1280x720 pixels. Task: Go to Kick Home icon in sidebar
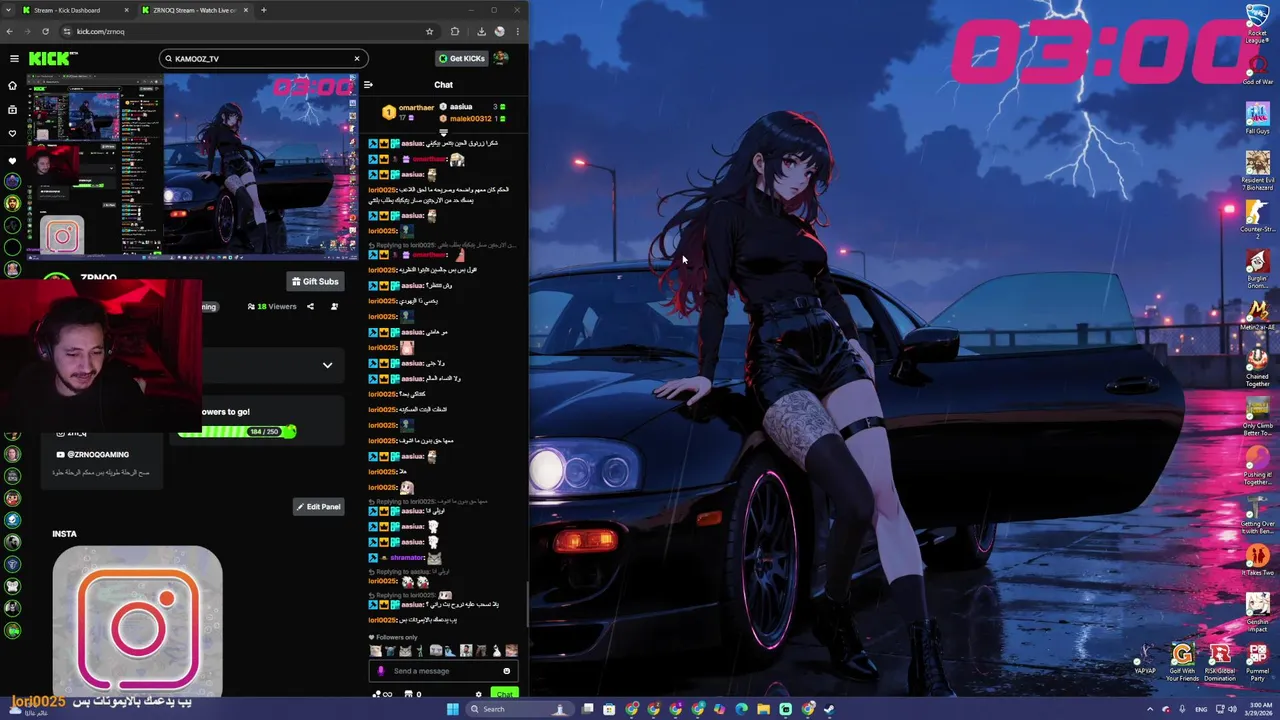tap(12, 88)
